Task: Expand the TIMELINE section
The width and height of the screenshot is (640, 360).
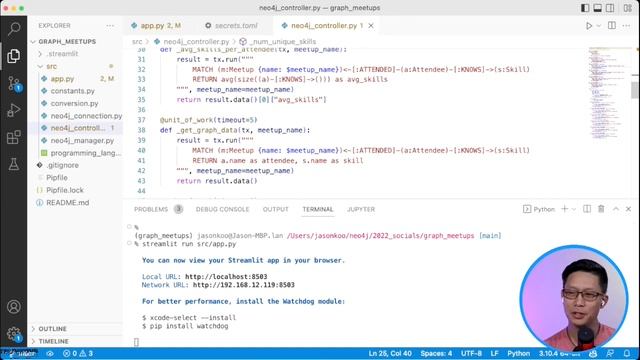Action: tap(53, 341)
